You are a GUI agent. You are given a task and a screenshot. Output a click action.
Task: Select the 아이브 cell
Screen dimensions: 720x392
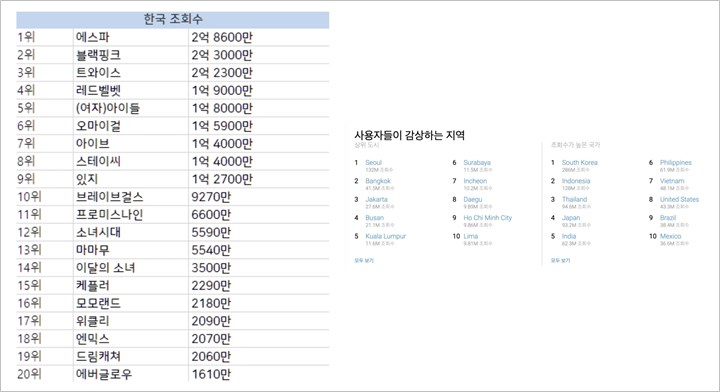[131, 144]
